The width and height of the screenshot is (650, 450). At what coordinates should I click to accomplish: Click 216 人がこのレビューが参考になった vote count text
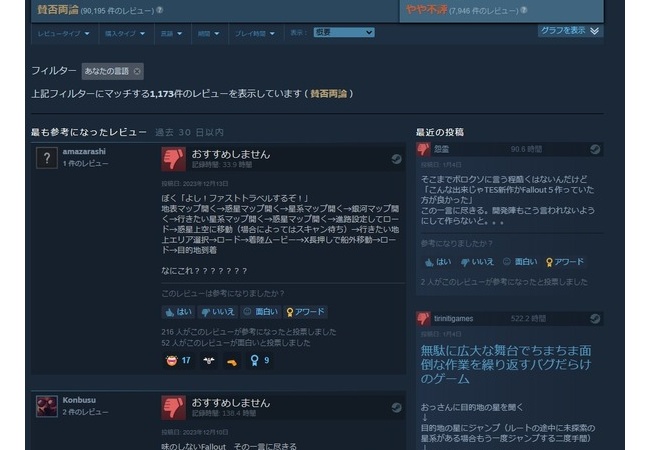point(249,332)
